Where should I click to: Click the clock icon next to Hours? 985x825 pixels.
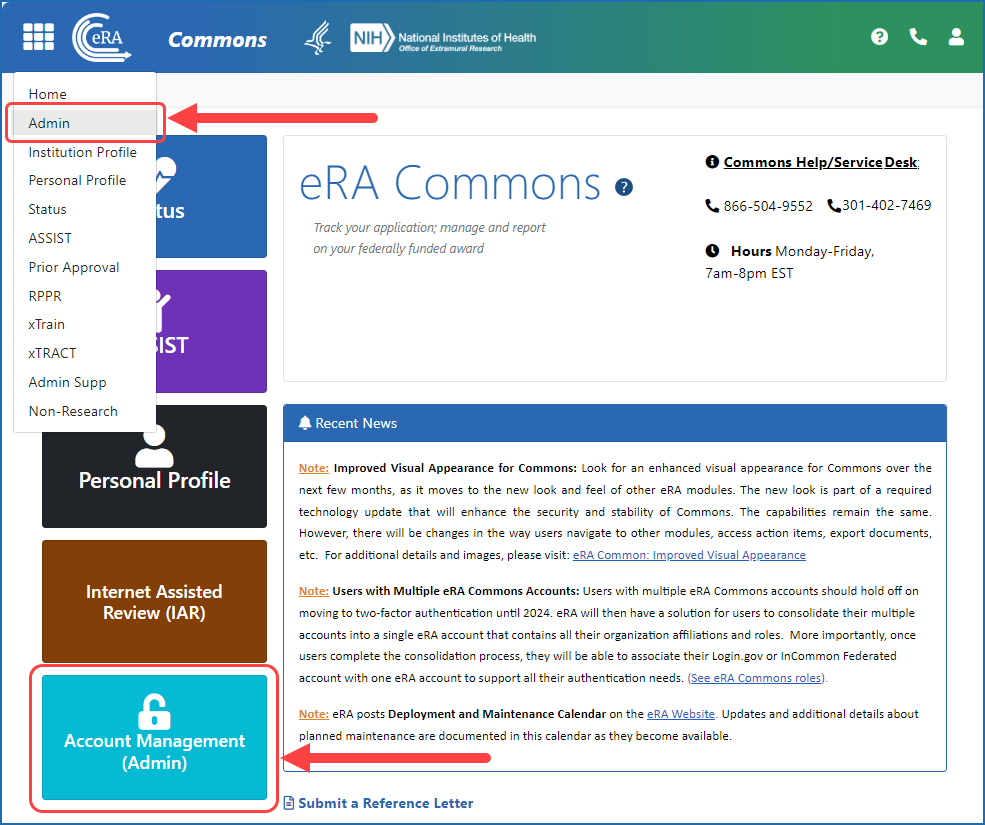tap(712, 251)
